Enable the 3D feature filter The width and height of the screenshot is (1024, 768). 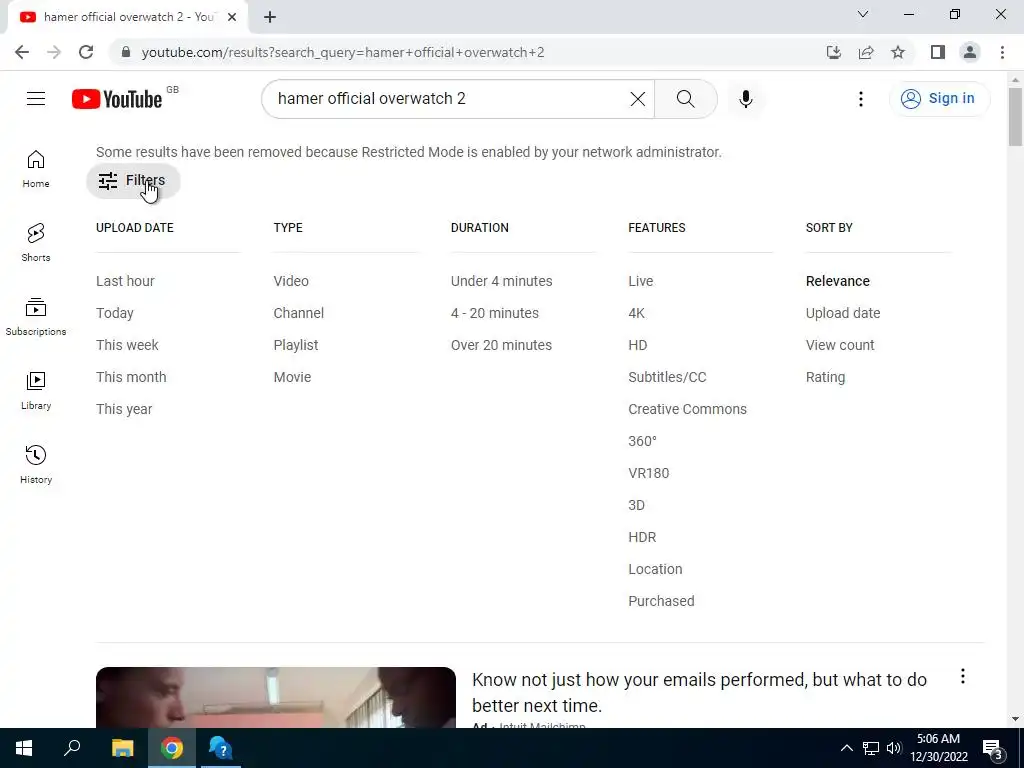[637, 505]
